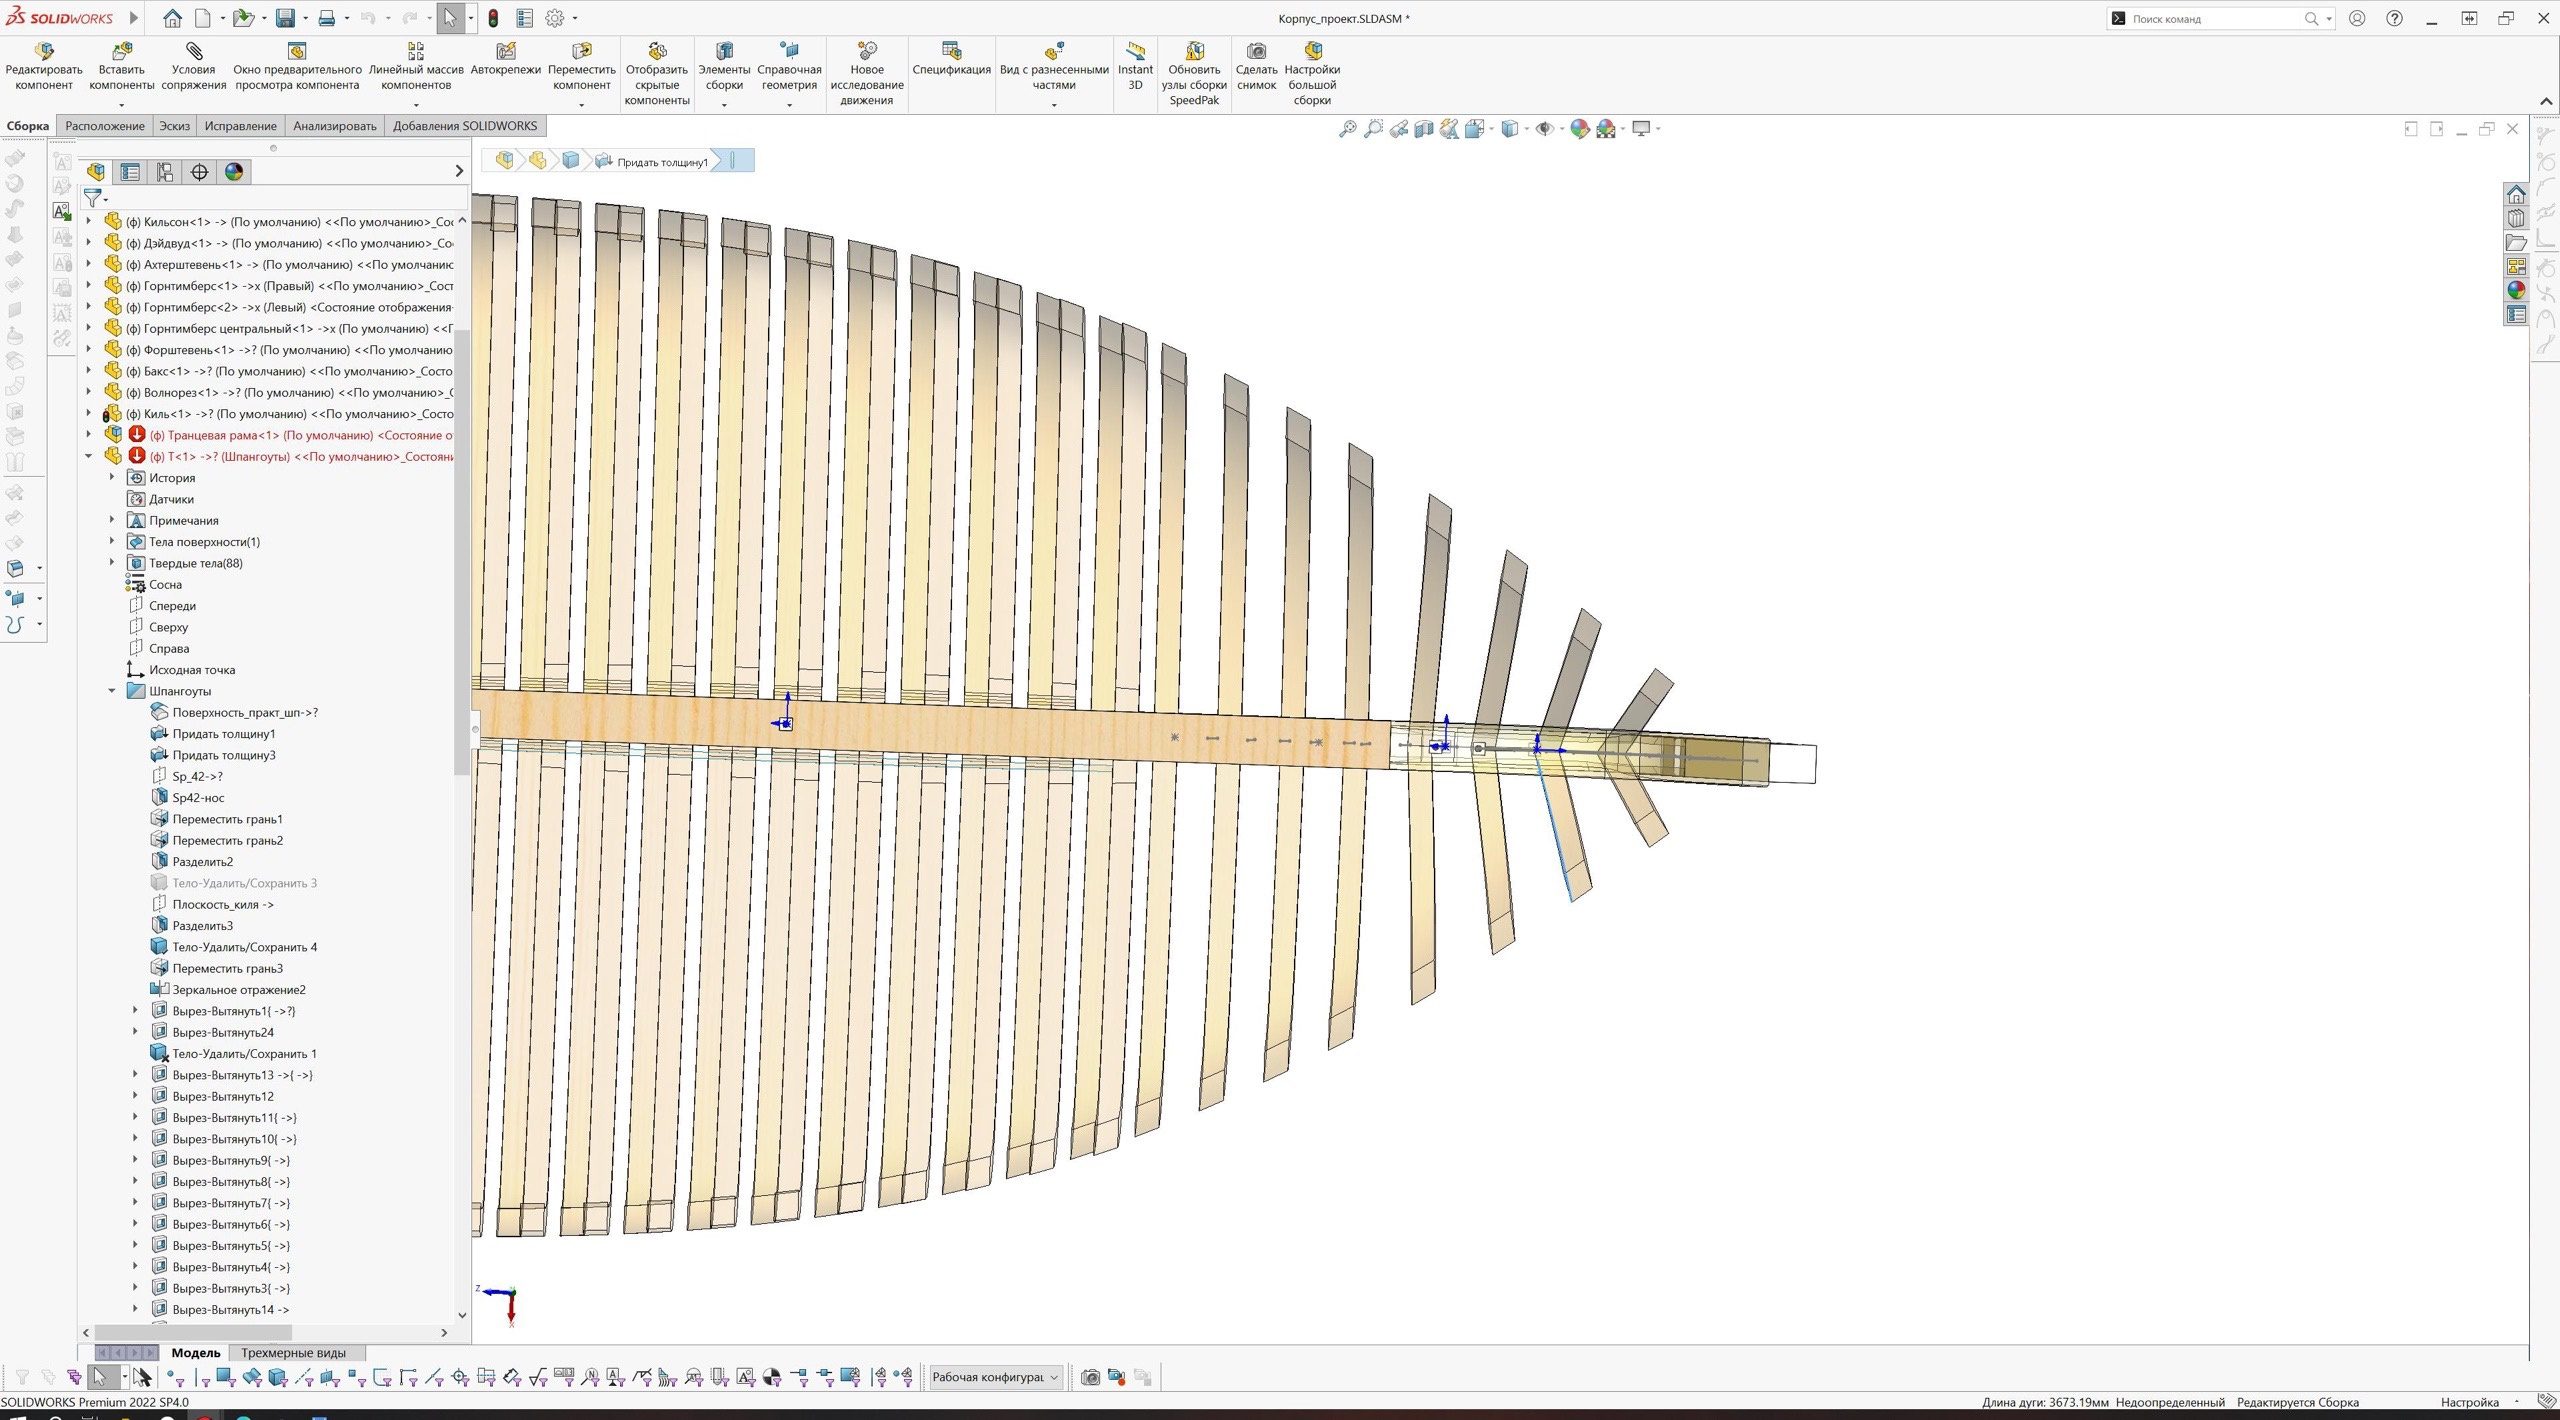2560x1420 pixels.
Task: Collapse the Шпангоуты folder
Action: tap(112, 691)
